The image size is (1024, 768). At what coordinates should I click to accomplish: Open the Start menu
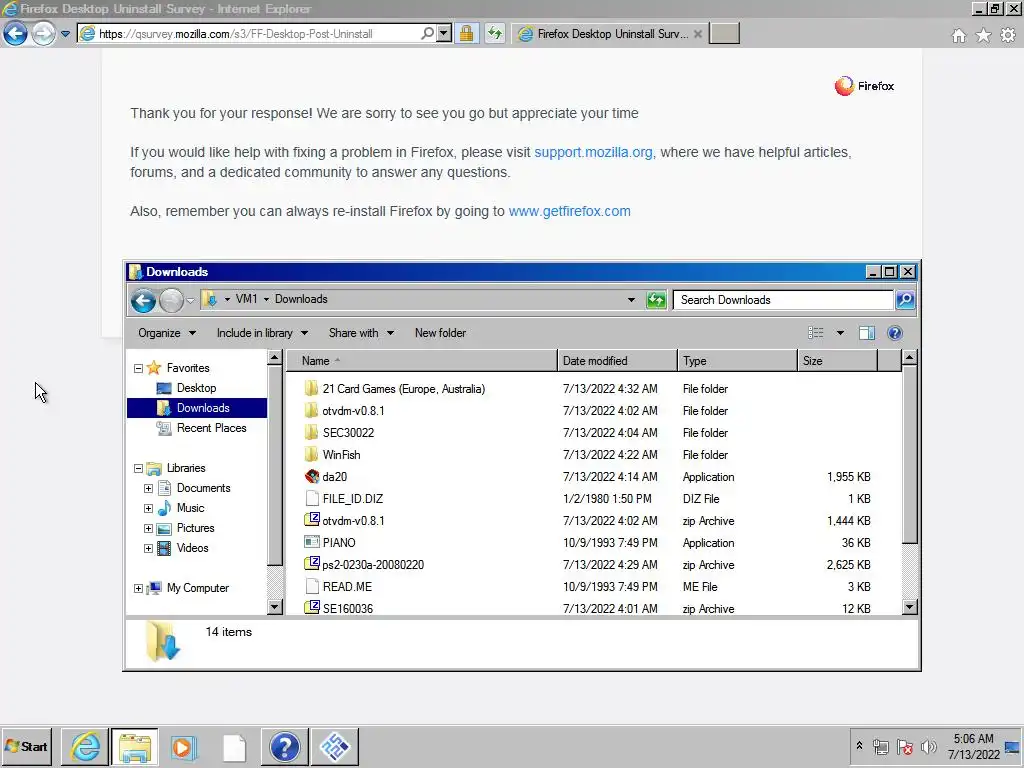(x=27, y=746)
